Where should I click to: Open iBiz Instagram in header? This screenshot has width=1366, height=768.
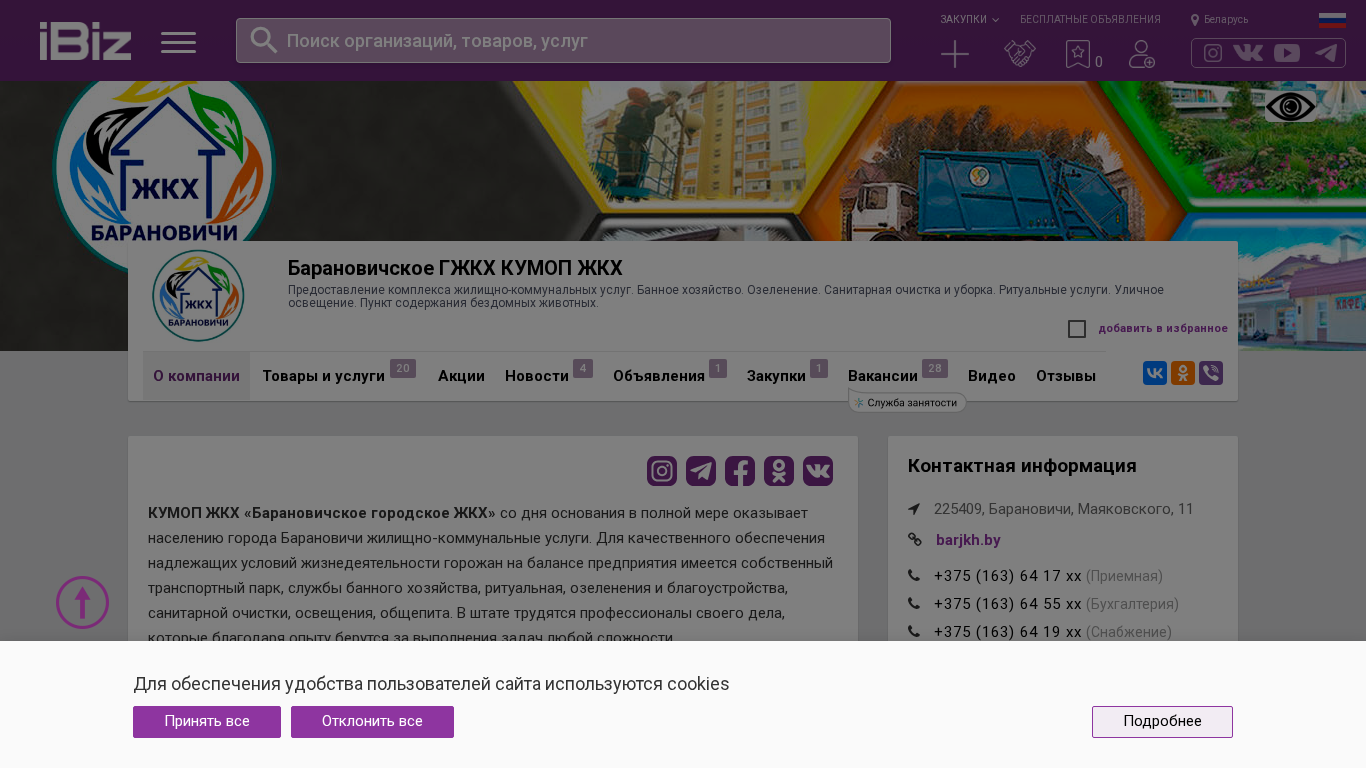point(1213,53)
